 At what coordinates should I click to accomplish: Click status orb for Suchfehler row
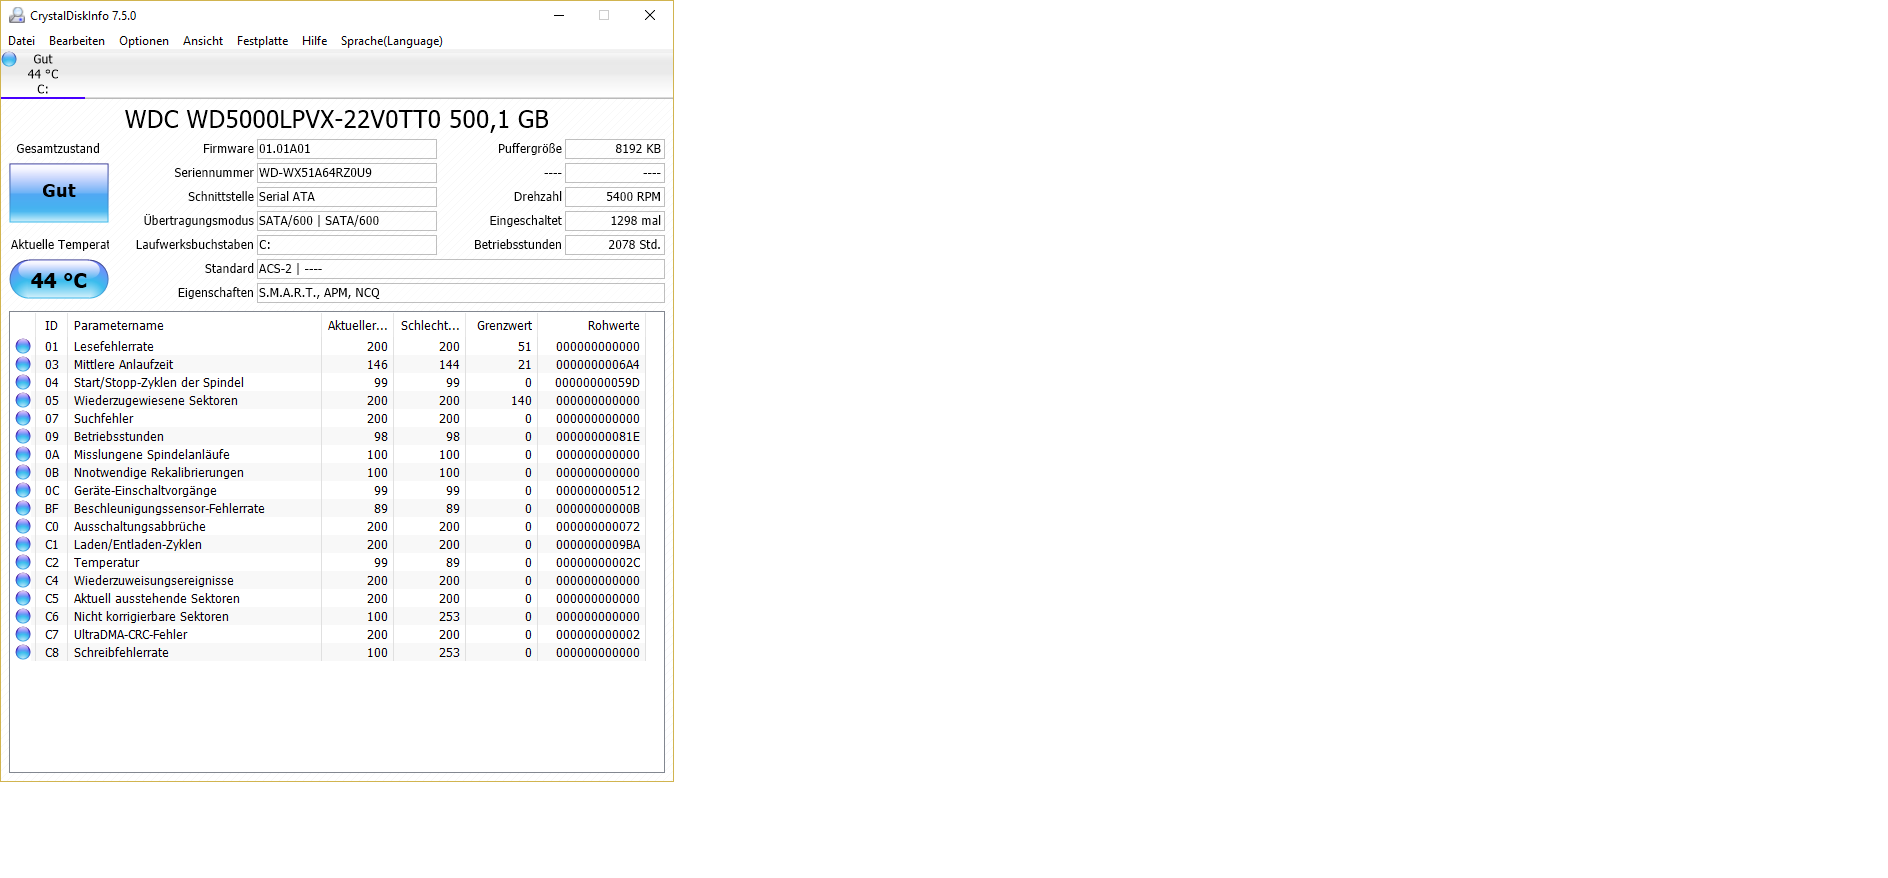[x=23, y=418]
